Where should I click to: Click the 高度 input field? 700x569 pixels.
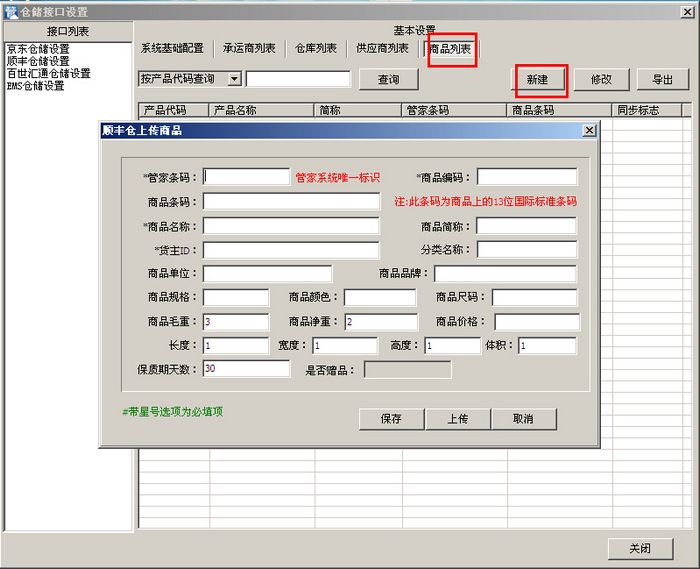coord(453,346)
